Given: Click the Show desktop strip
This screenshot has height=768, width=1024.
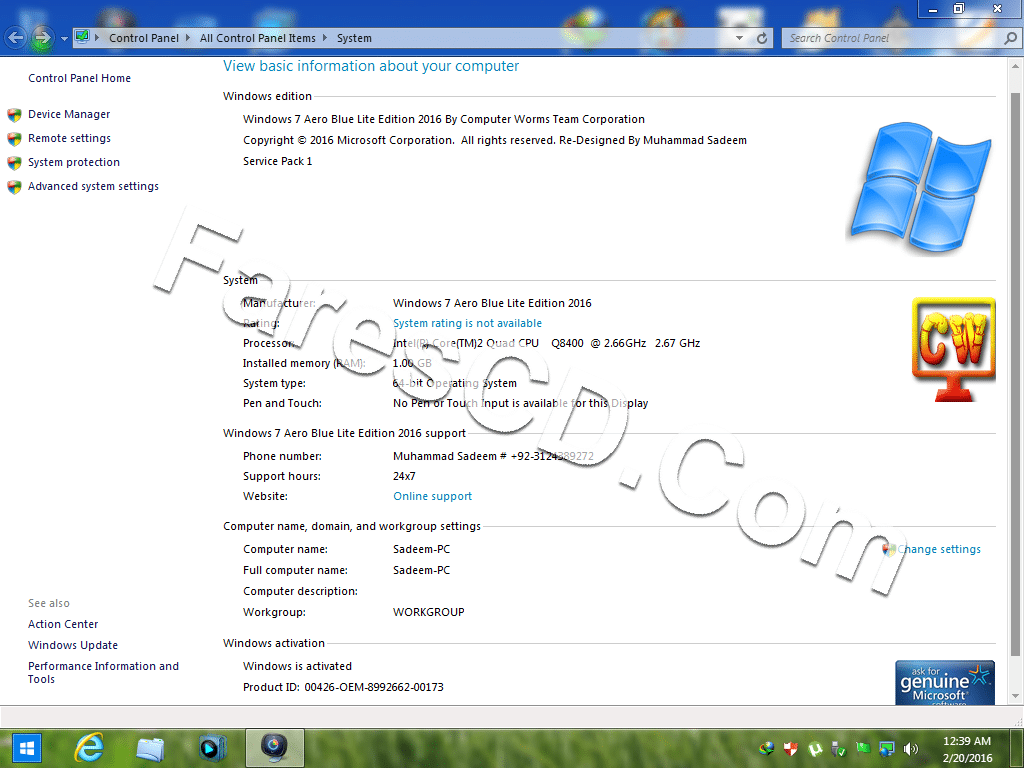Looking at the screenshot, I should tap(1019, 748).
